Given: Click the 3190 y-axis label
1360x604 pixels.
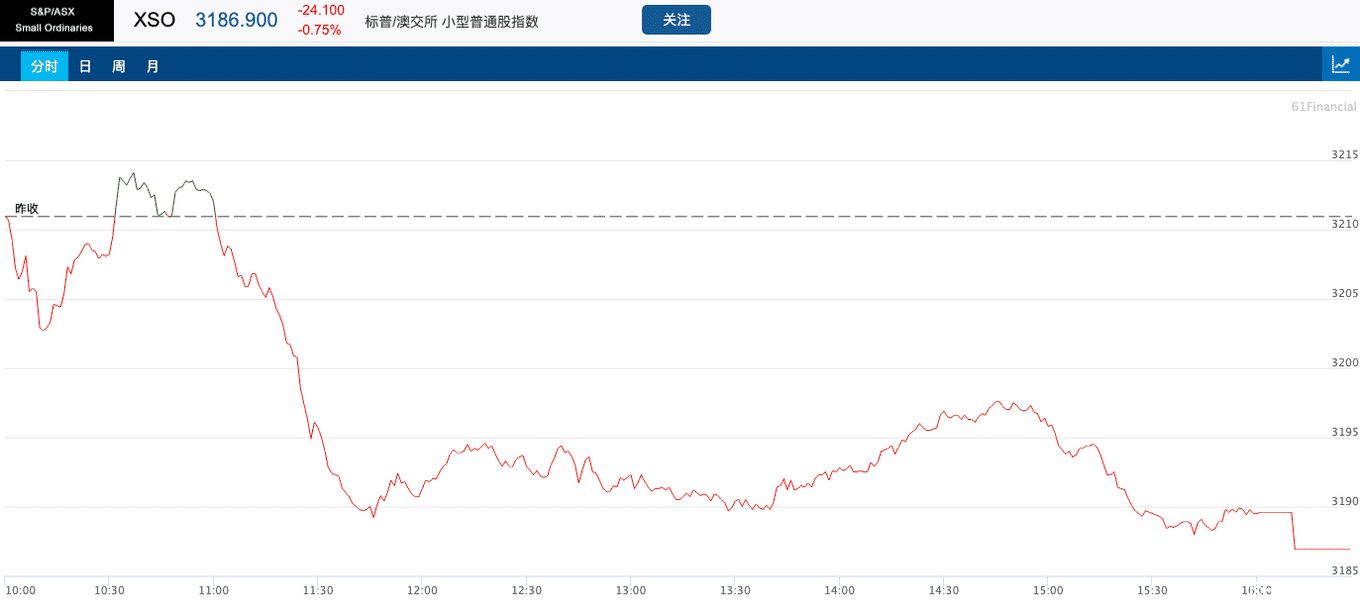Looking at the screenshot, I should coord(1345,501).
